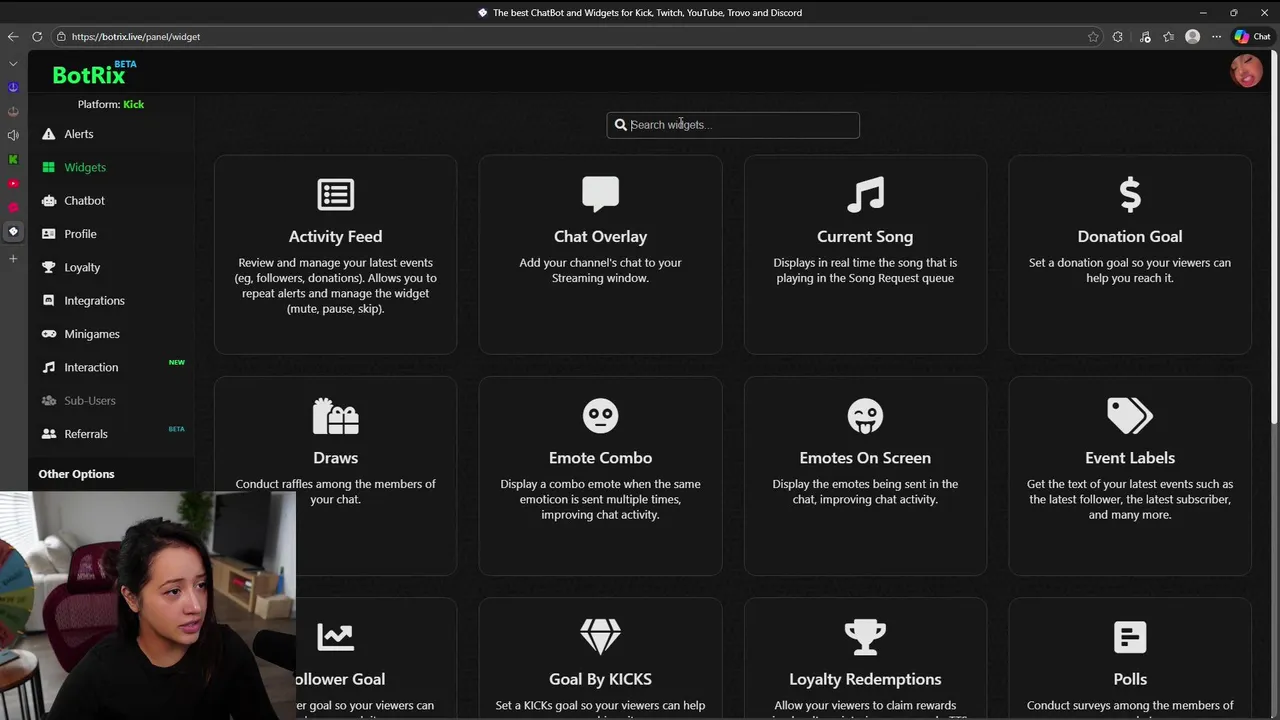
Task: Click the Chatbot robot icon
Action: [x=48, y=200]
